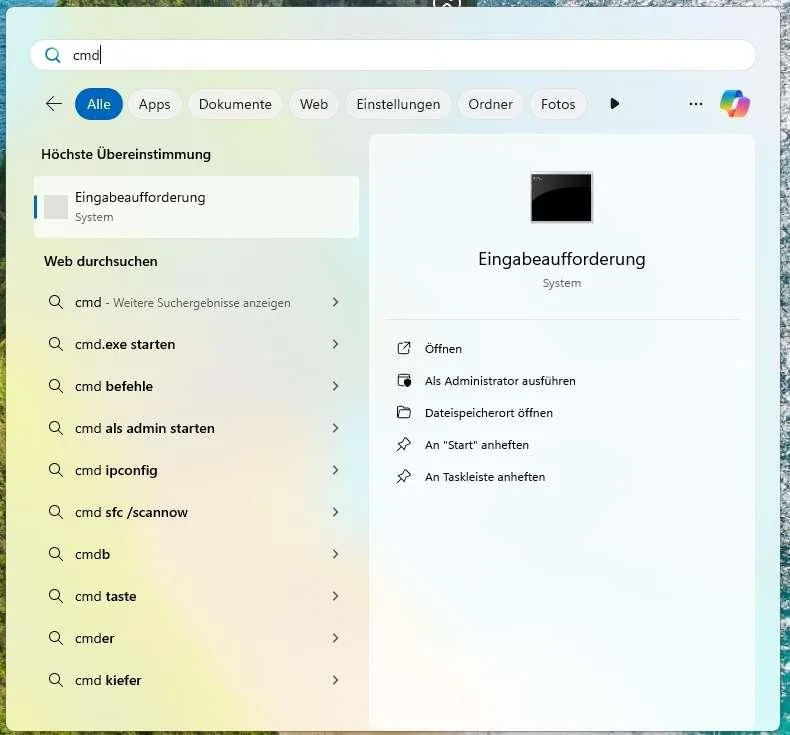Image resolution: width=790 pixels, height=735 pixels.
Task: Click the magnifier icon beside cmd ipconfig
Action: click(56, 470)
